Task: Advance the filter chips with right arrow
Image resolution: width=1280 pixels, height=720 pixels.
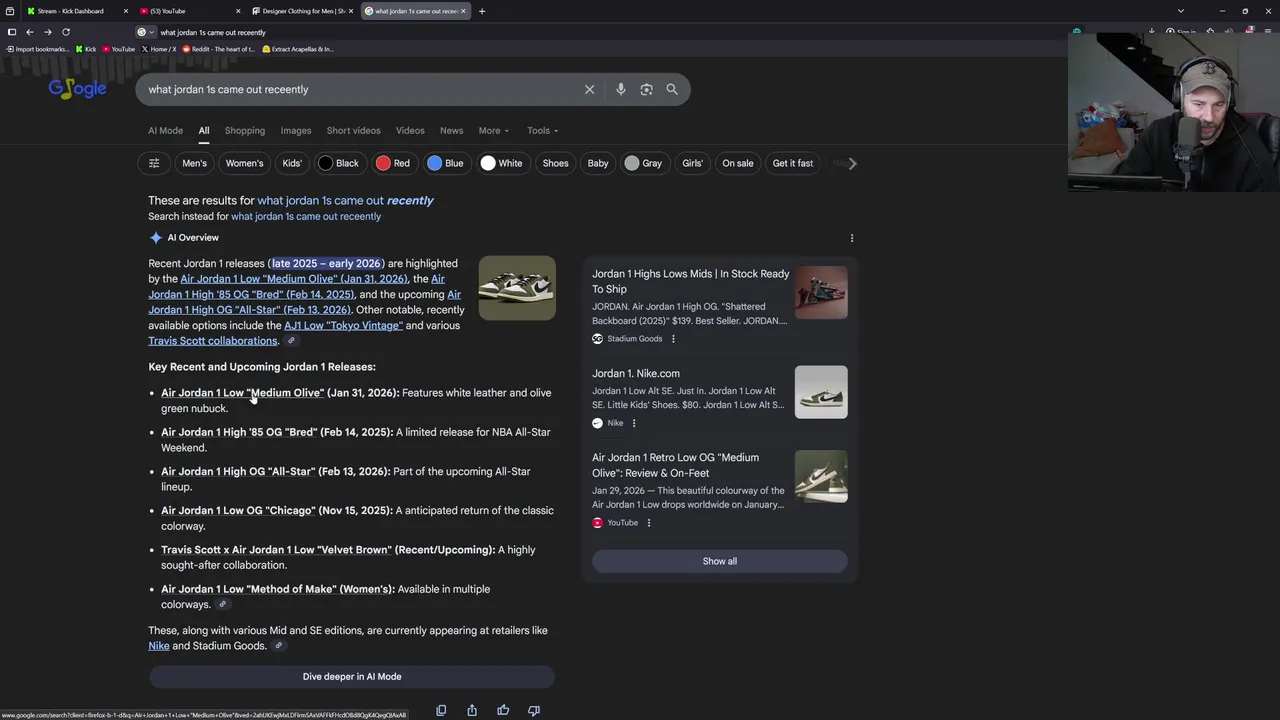Action: pyautogui.click(x=852, y=163)
